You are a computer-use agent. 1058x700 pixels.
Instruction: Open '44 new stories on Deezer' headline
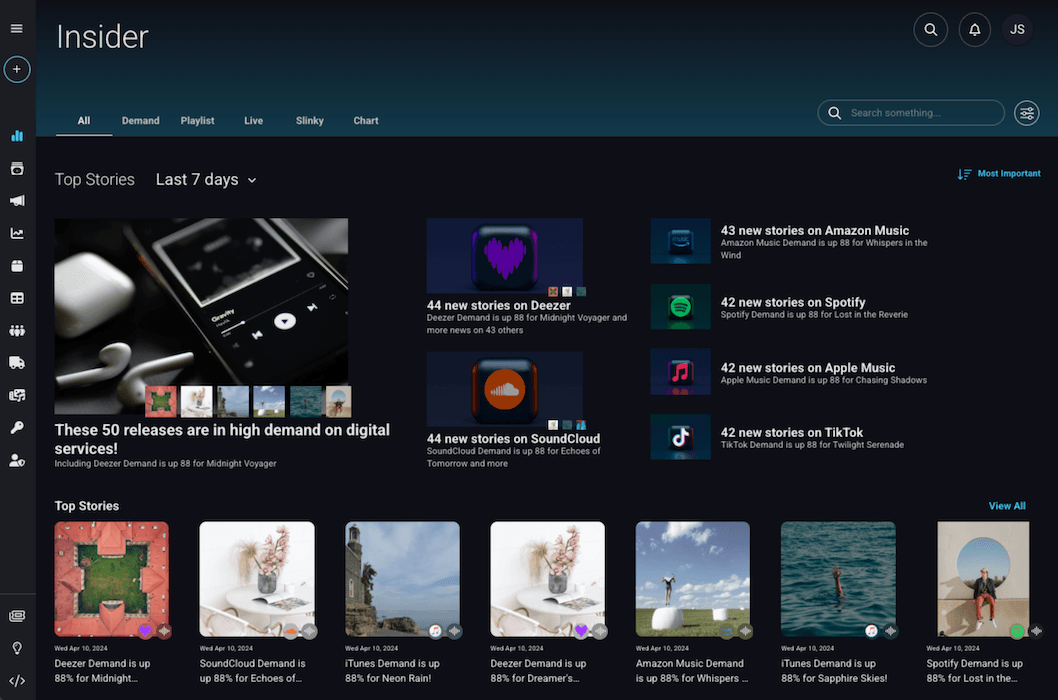click(499, 305)
